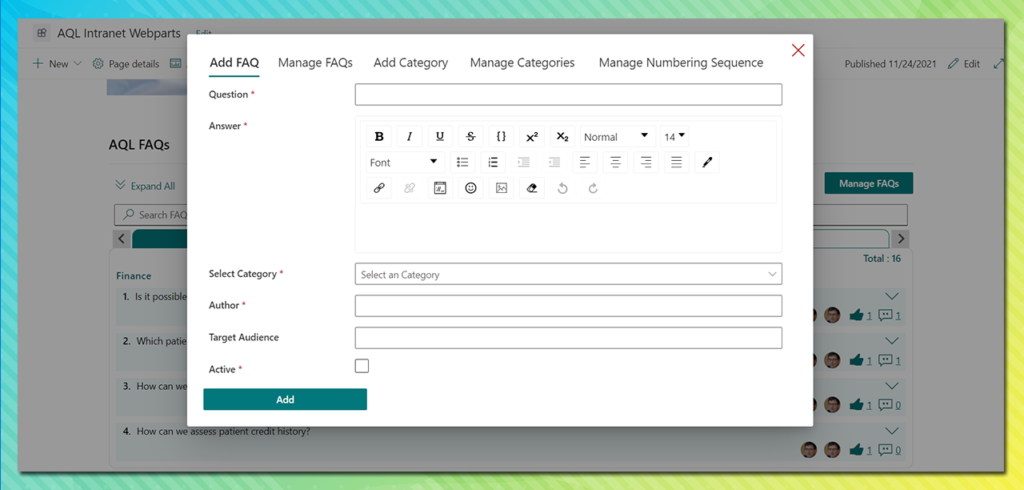Open the emoji picker in the editor
Image resolution: width=1024 pixels, height=490 pixels.
[471, 188]
